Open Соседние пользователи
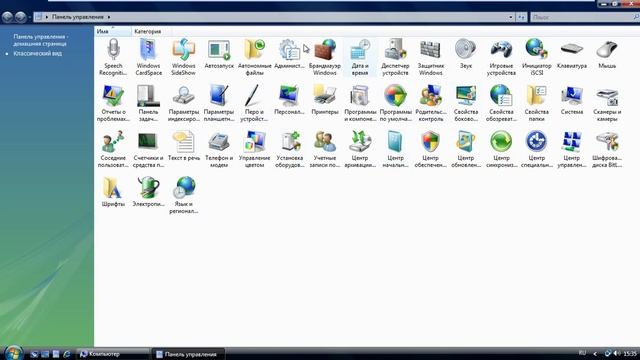Image resolution: width=640 pixels, height=360 pixels. coord(113,149)
